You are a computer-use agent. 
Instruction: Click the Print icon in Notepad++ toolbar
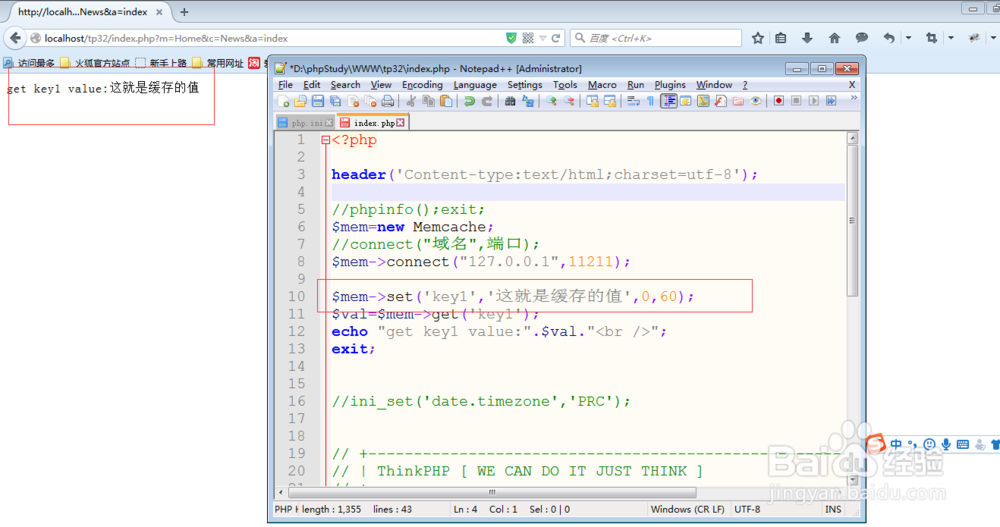[387, 101]
